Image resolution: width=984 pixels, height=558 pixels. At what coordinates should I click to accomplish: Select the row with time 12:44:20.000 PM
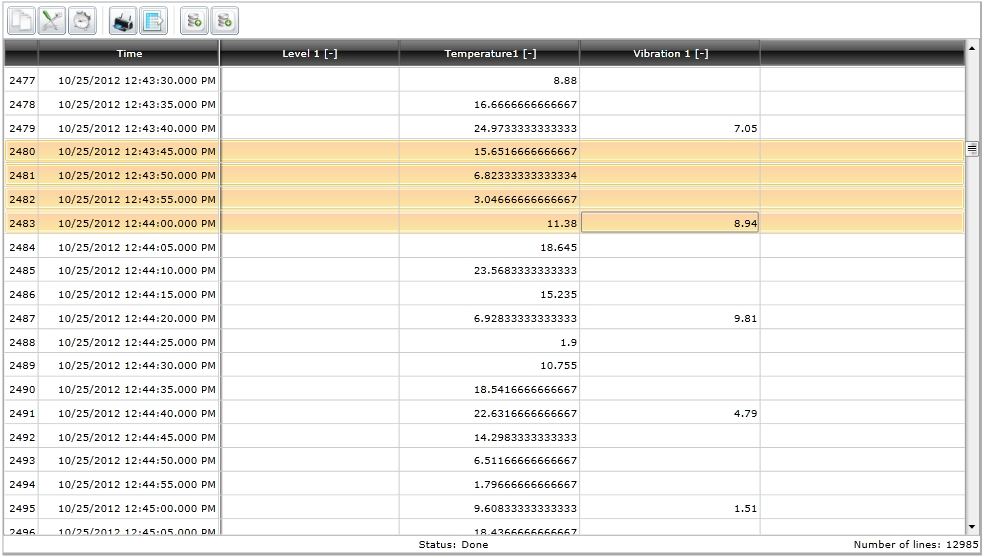click(137, 319)
